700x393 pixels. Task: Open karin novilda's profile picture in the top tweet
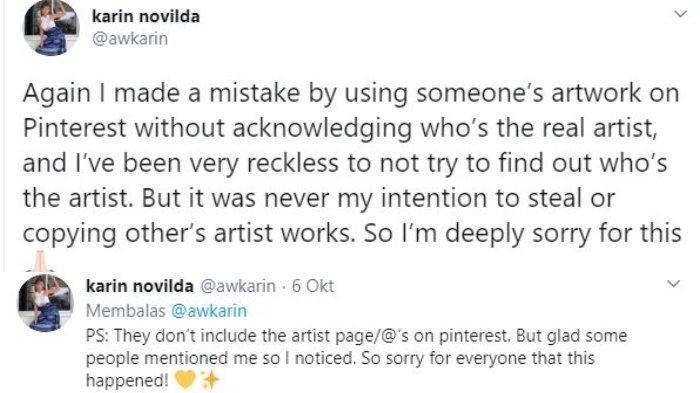[51, 28]
